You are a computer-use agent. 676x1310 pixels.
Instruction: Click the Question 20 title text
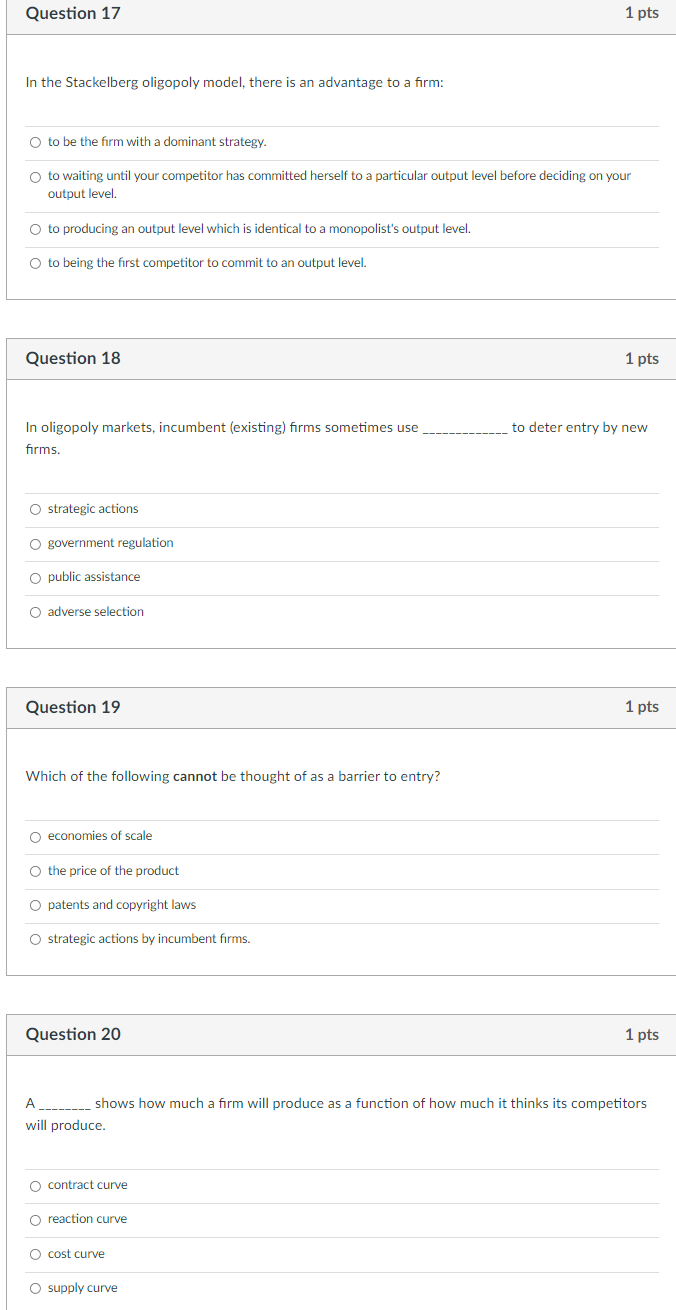tap(73, 1034)
